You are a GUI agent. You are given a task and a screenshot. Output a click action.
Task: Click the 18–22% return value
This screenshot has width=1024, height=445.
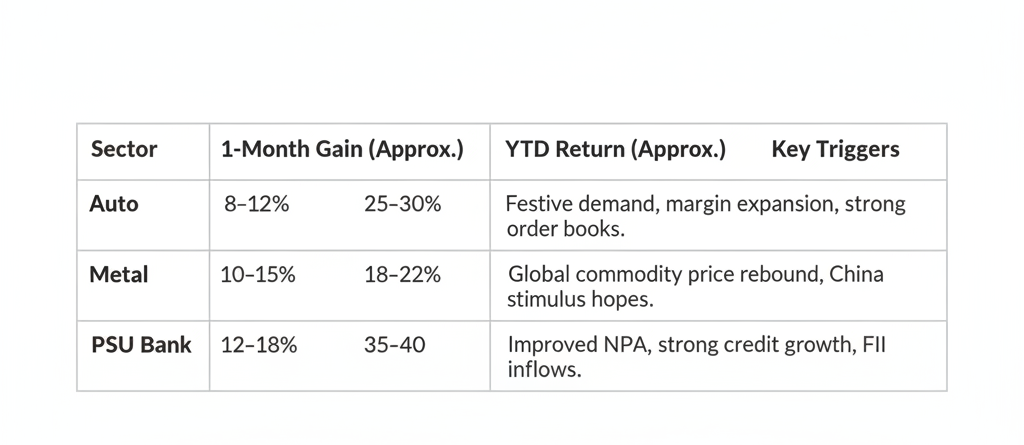pyautogui.click(x=402, y=275)
